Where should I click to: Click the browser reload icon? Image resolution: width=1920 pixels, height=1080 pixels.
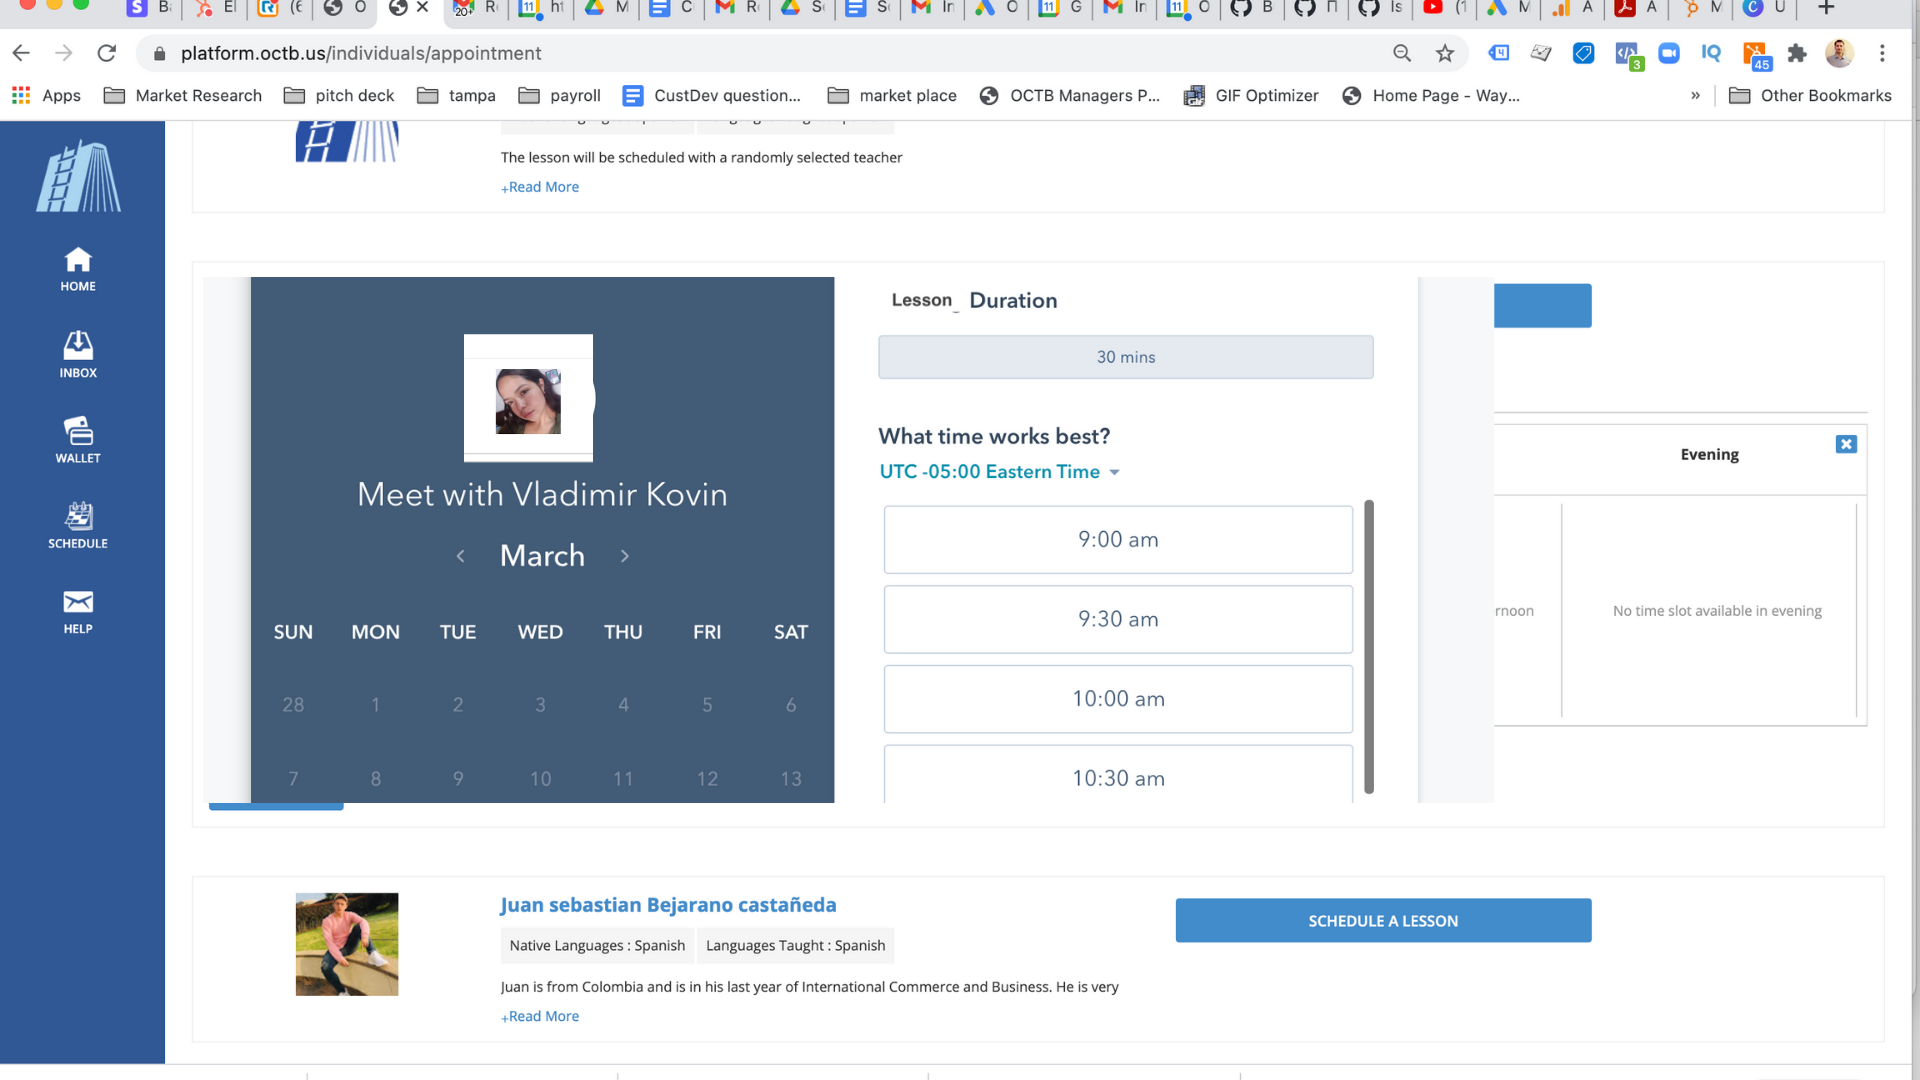(107, 53)
